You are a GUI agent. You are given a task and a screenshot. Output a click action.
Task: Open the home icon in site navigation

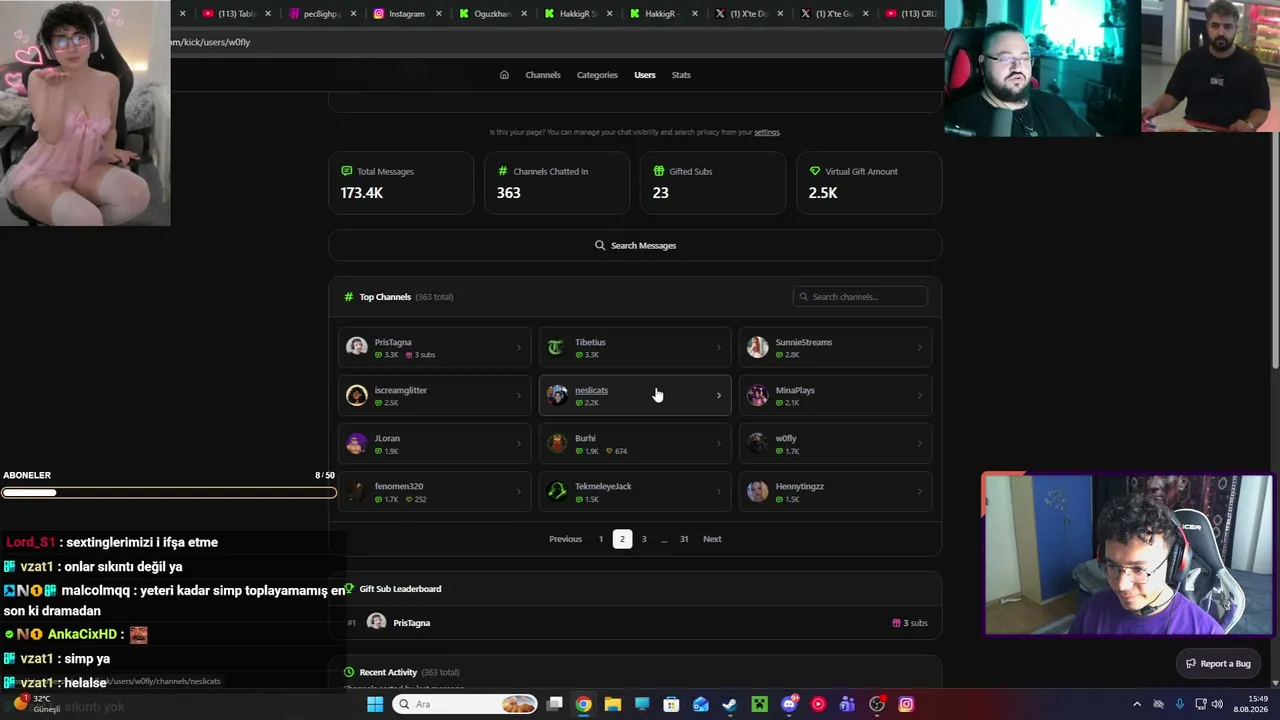pyautogui.click(x=504, y=75)
